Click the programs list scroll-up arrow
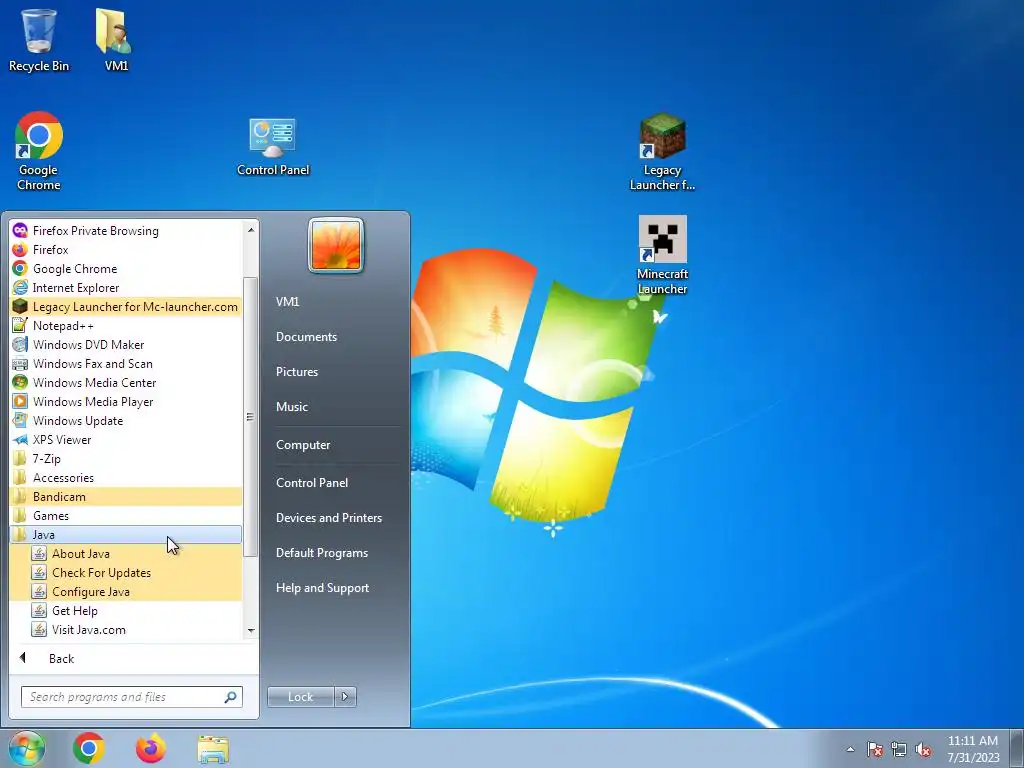Screen dimensions: 1024x768 point(251,229)
